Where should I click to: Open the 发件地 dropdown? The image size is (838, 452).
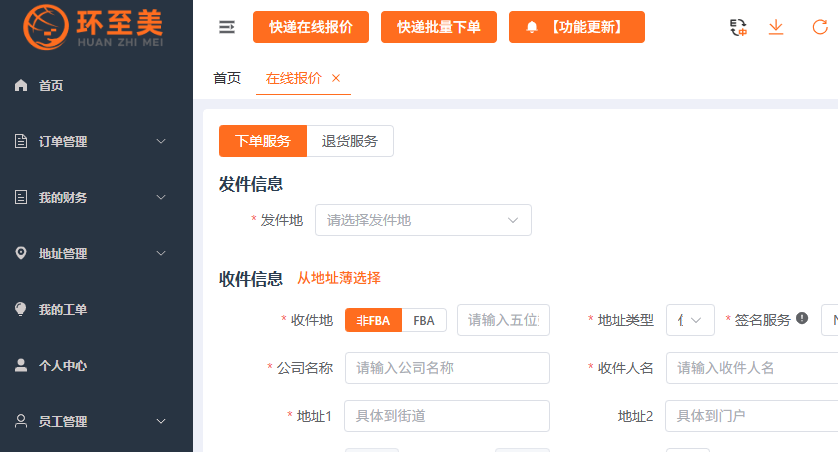[x=423, y=220]
